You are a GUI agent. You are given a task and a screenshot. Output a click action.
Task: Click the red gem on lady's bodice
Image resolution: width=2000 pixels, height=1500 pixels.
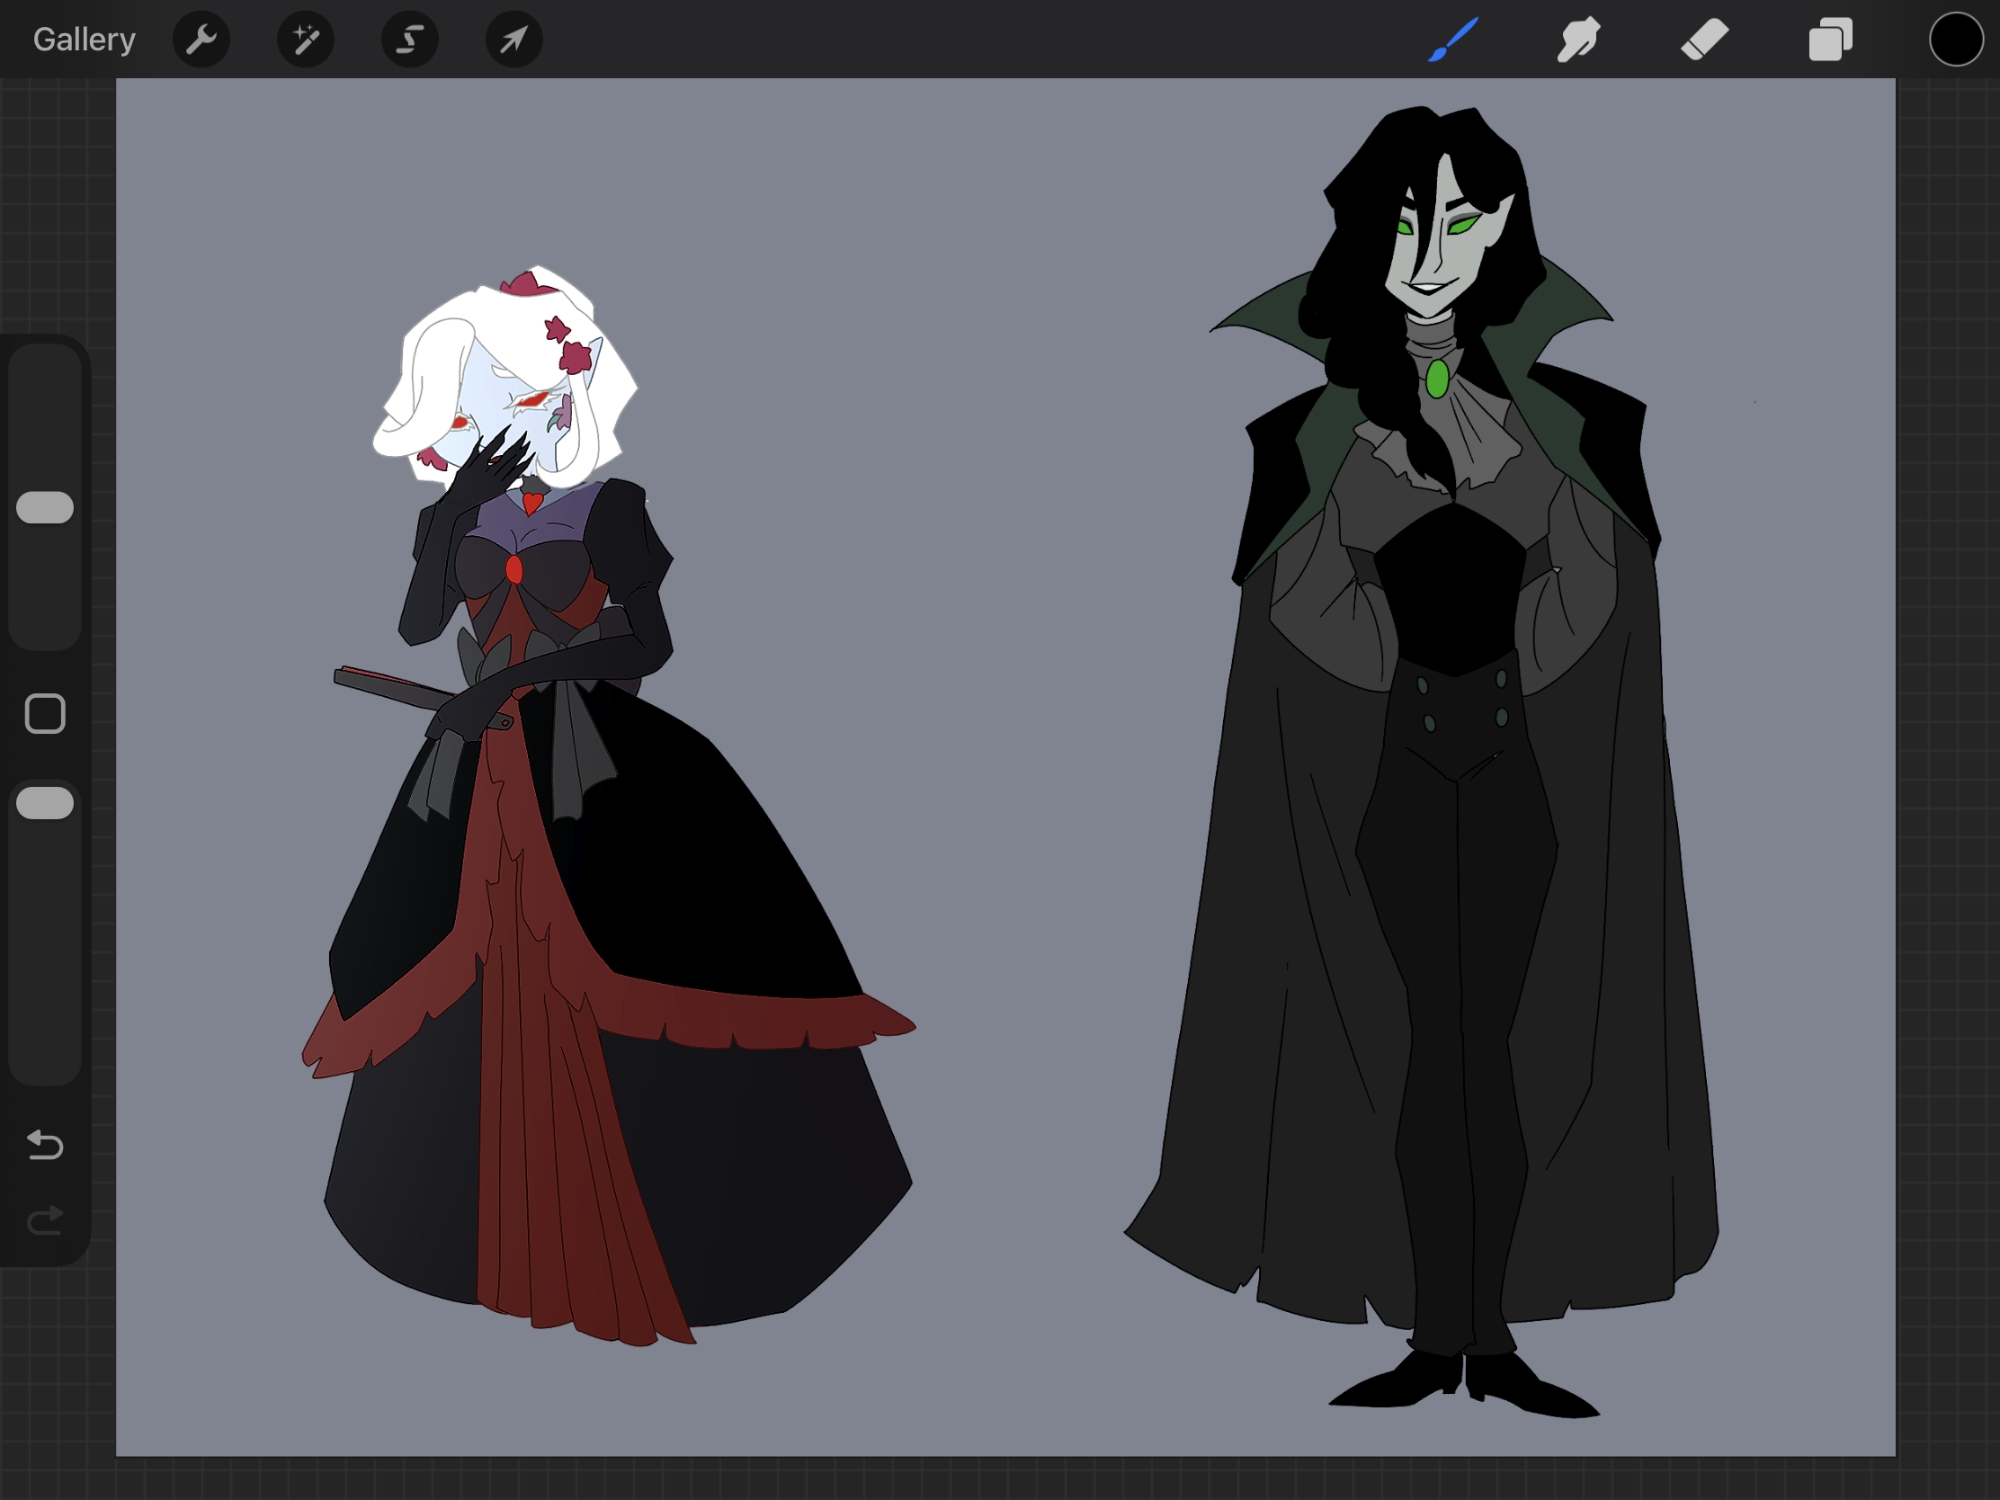[514, 570]
